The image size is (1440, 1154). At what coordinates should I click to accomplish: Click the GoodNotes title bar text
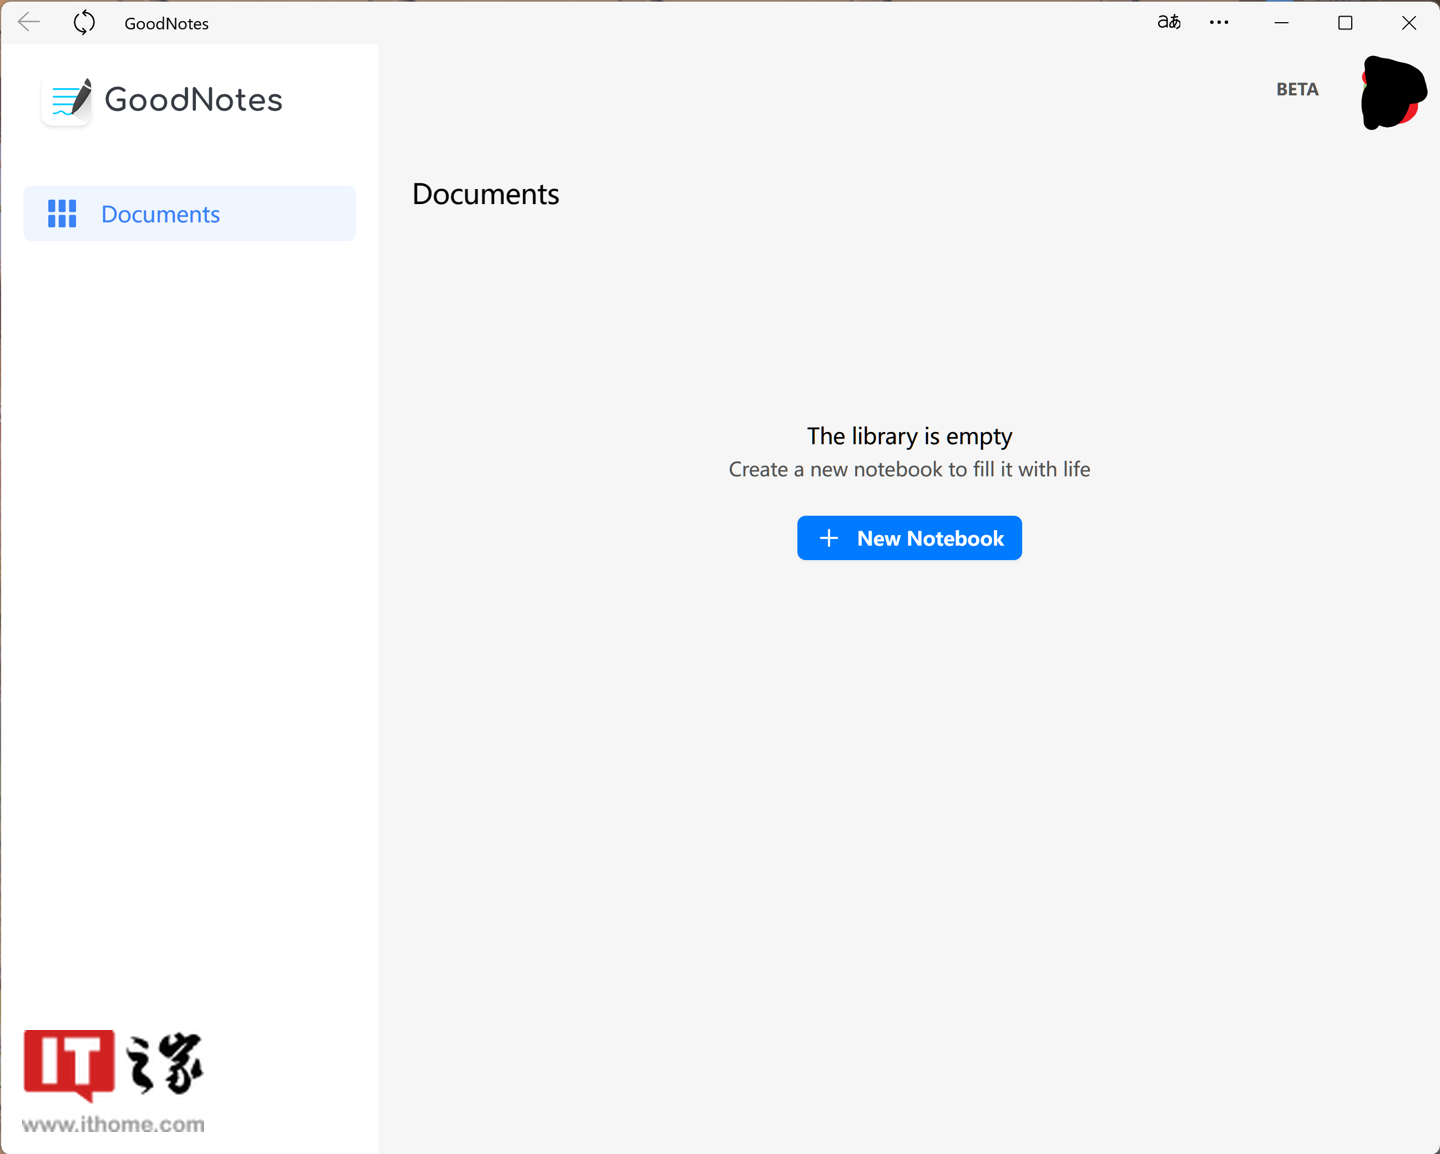(166, 23)
